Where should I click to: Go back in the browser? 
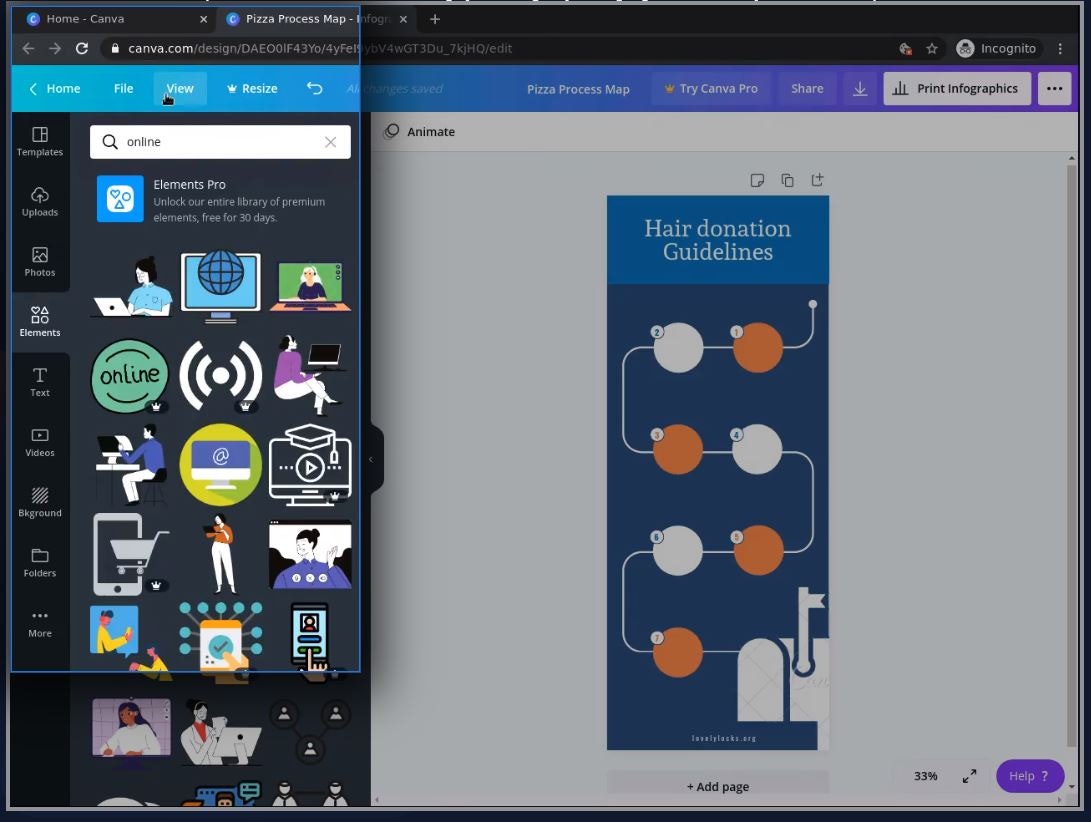coord(28,48)
